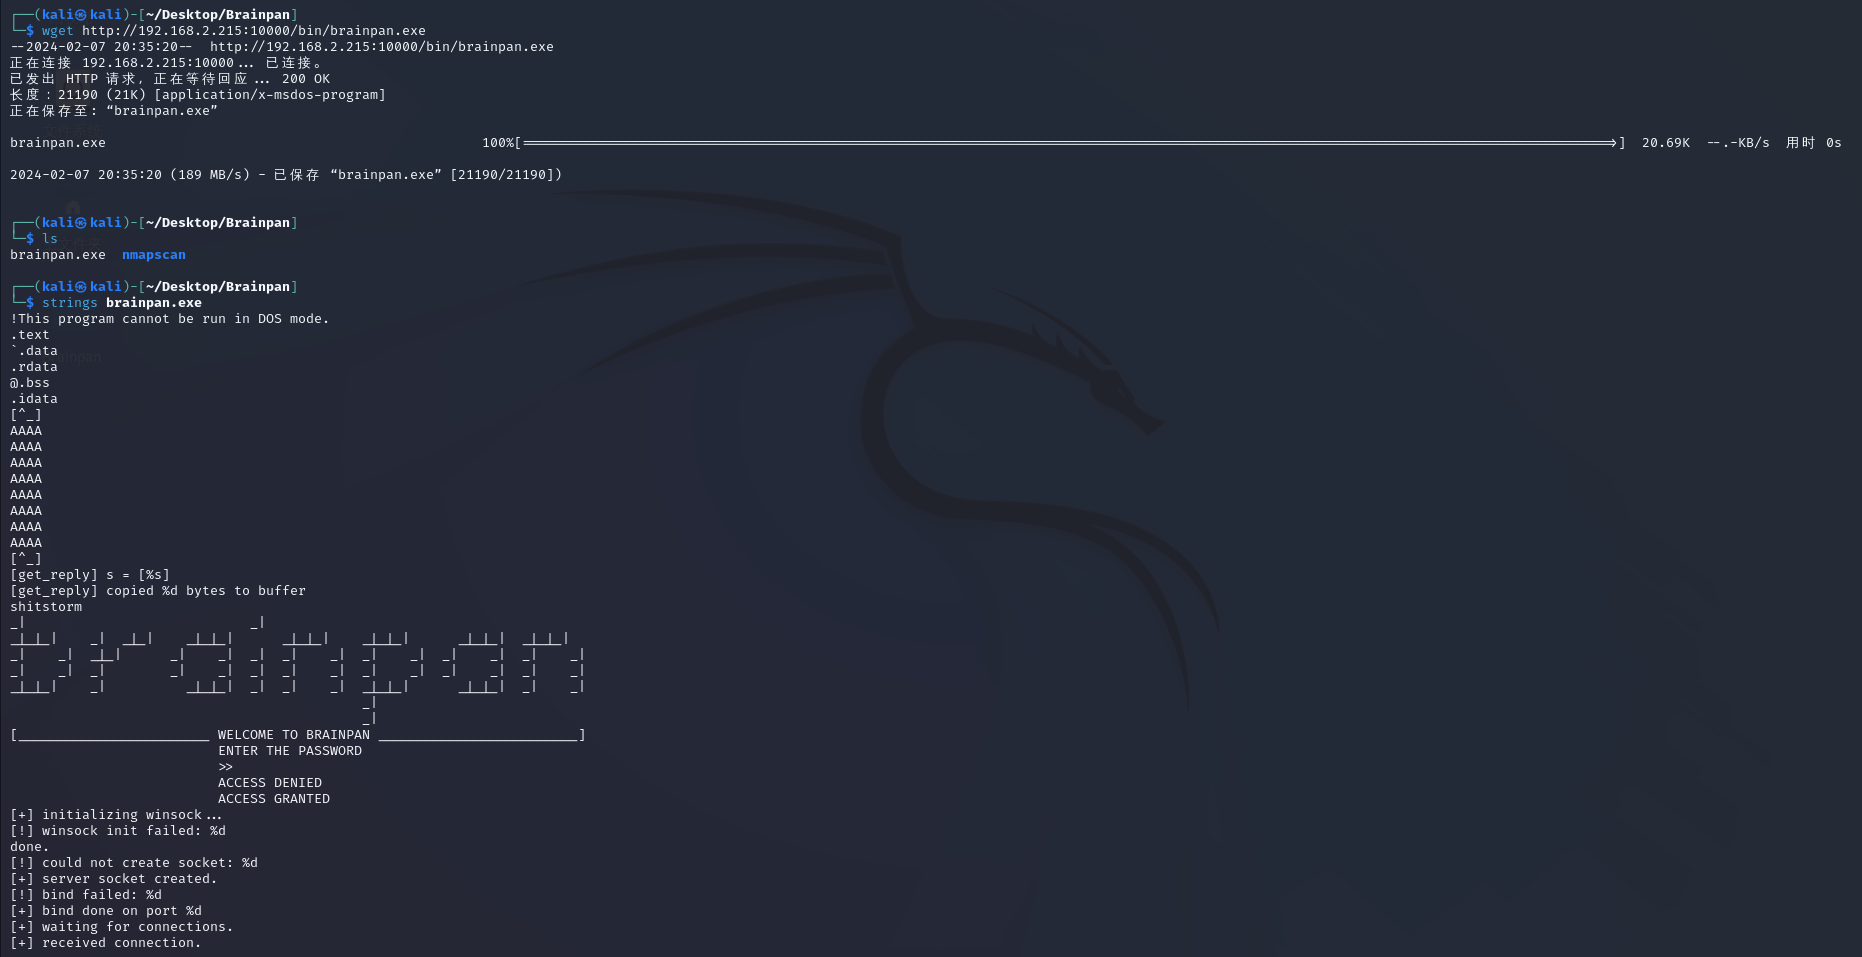Click the 'application/x-msdos-program' content type text
The height and width of the screenshot is (957, 1862).
tap(270, 95)
